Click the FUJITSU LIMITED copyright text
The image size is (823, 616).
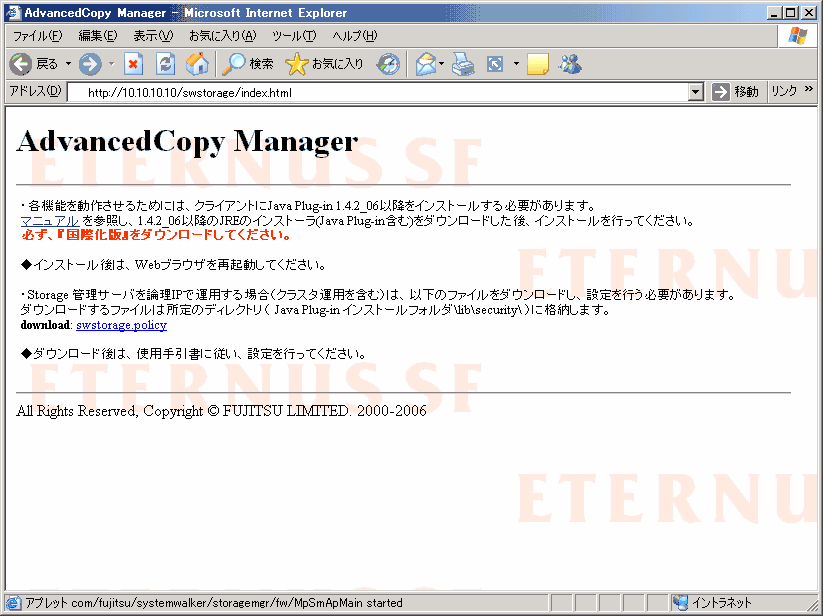click(221, 411)
